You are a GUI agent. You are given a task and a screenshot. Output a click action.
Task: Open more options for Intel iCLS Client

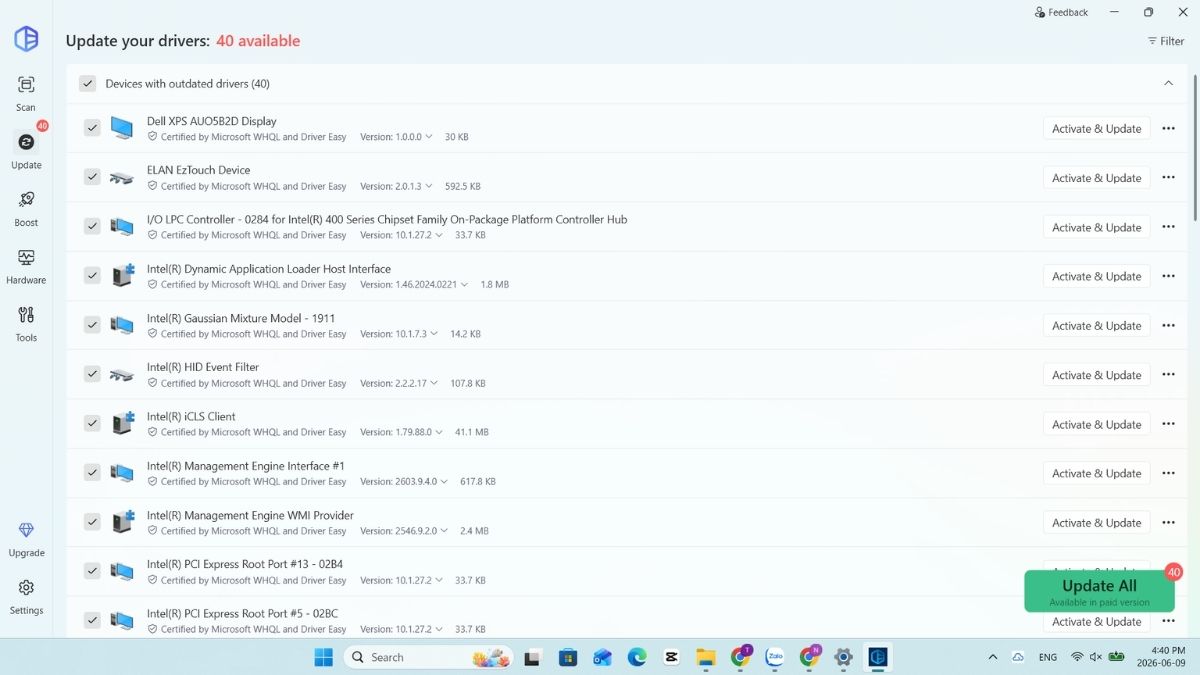tap(1168, 423)
